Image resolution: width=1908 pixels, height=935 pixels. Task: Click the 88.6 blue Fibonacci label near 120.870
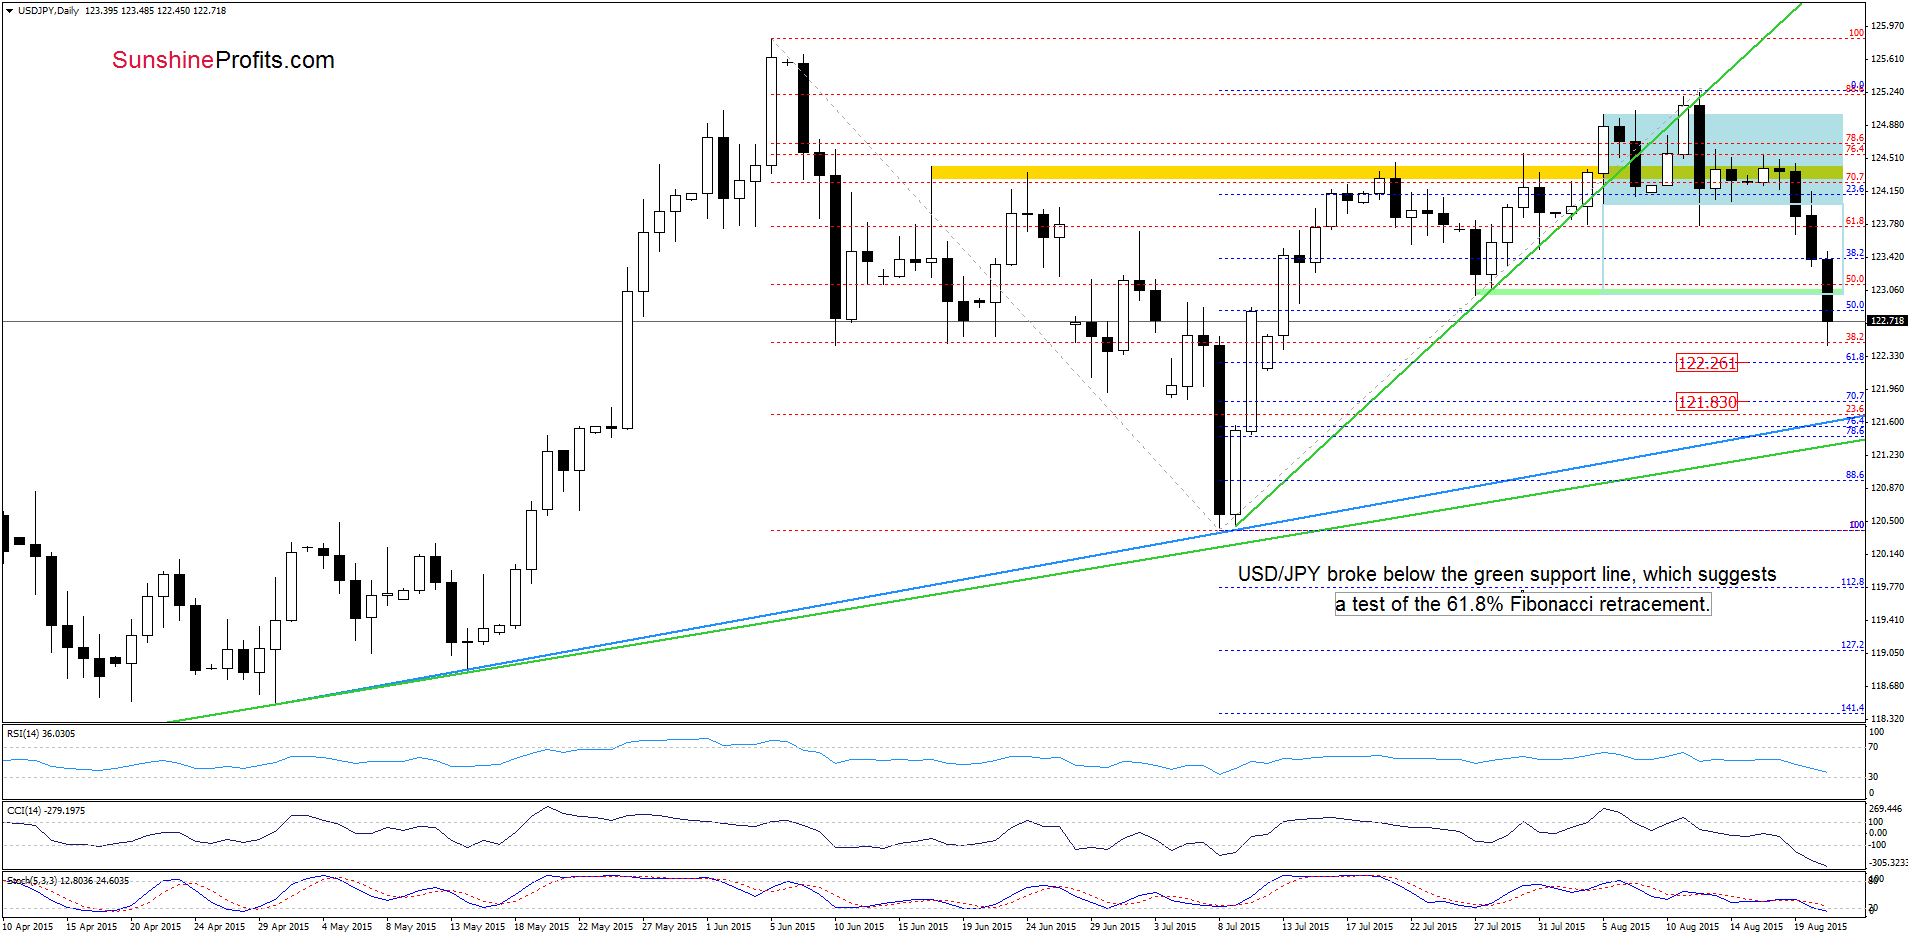click(1854, 475)
